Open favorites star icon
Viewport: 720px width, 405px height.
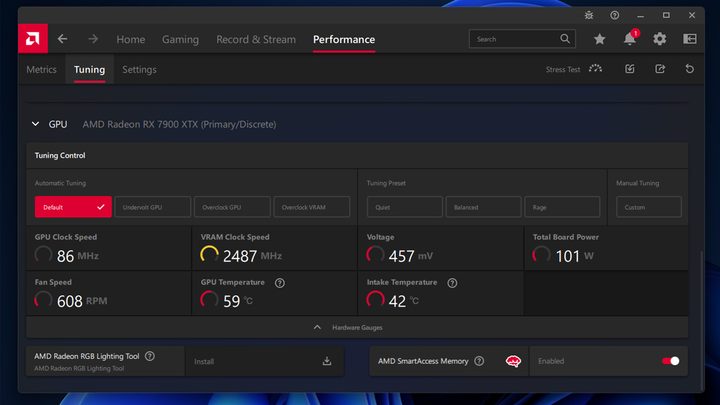[599, 39]
